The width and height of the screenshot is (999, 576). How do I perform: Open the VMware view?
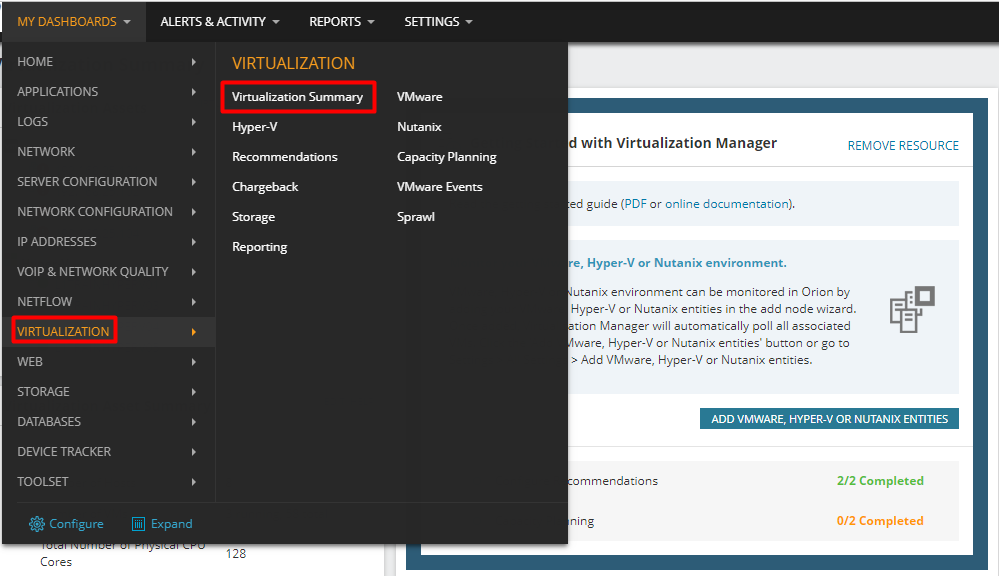point(419,97)
